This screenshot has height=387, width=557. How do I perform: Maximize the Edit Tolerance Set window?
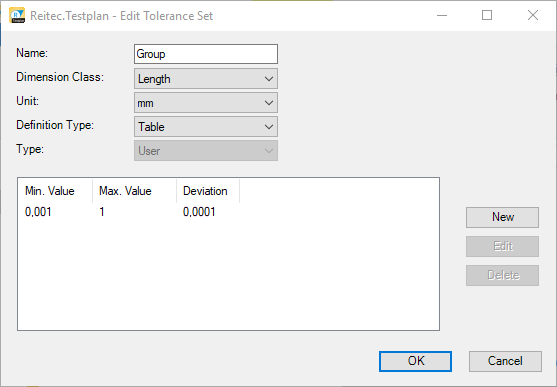tap(487, 16)
